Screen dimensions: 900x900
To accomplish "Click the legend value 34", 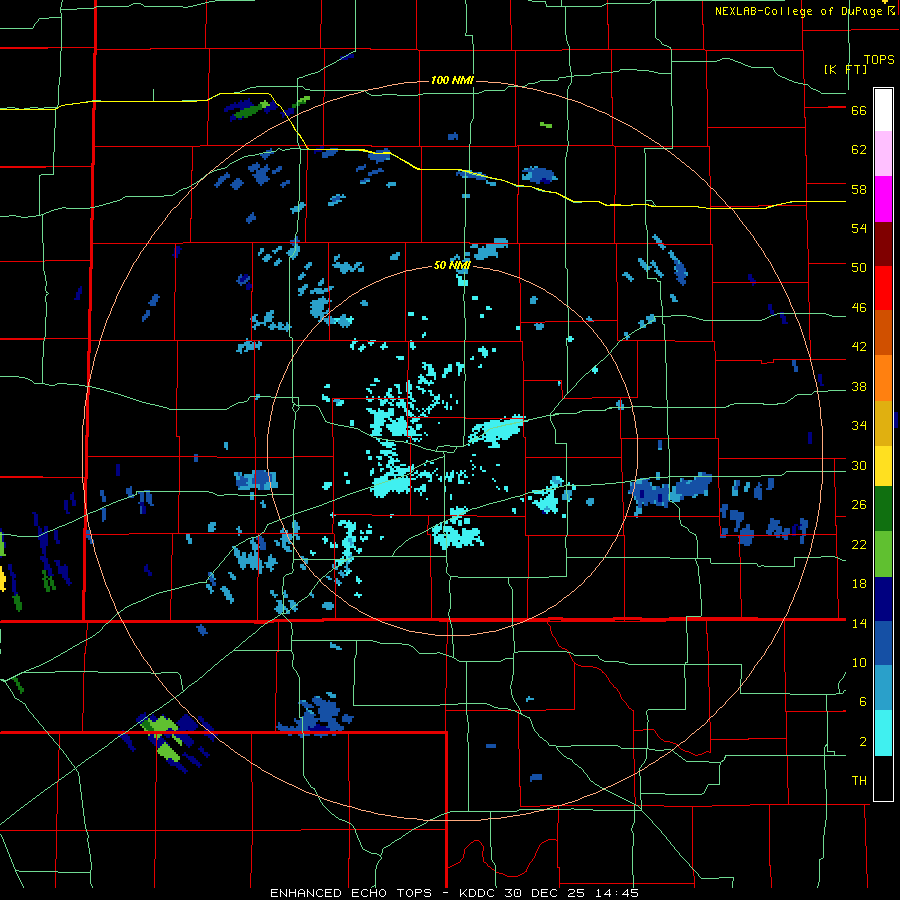I will (x=859, y=426).
